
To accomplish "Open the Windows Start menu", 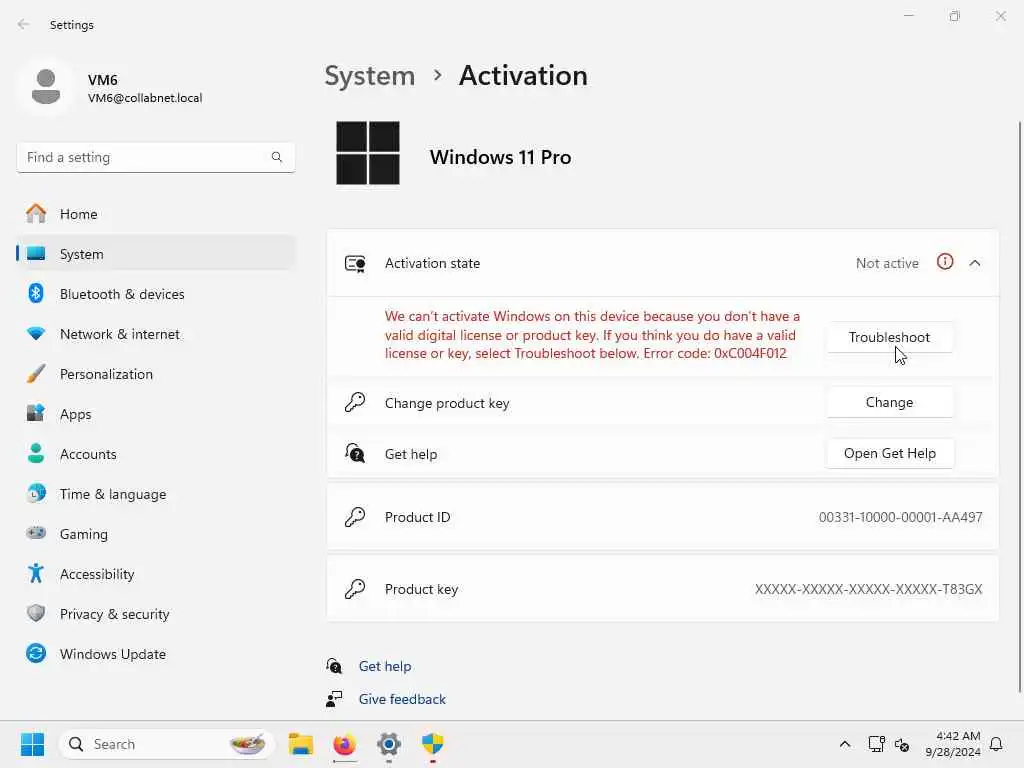I will pyautogui.click(x=32, y=744).
